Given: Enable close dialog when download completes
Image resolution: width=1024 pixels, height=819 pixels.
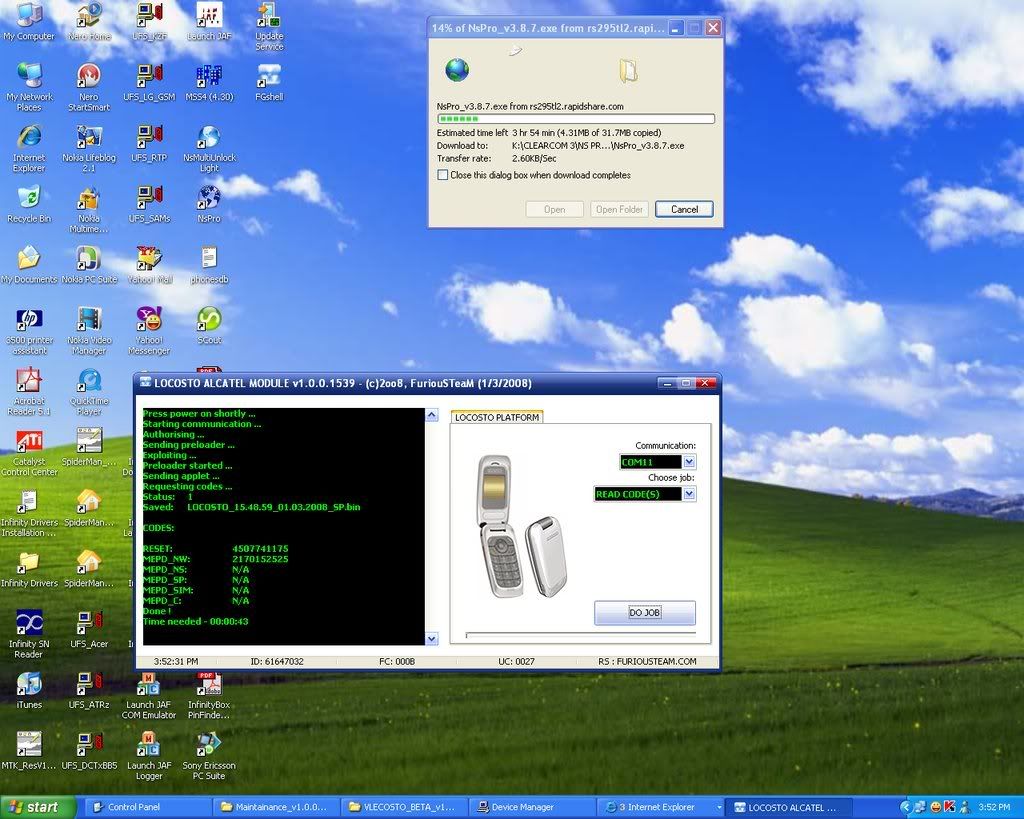Looking at the screenshot, I should point(443,175).
